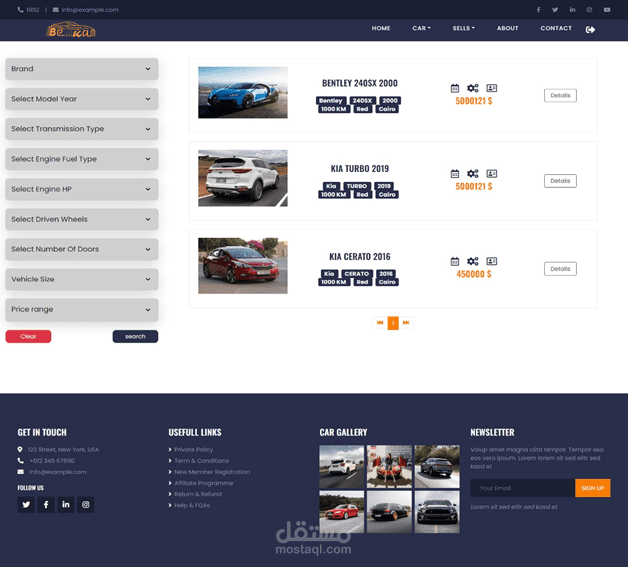Viewport: 628px width, 567px height.
Task: Open Select Engine HP dropdown
Action: (82, 189)
